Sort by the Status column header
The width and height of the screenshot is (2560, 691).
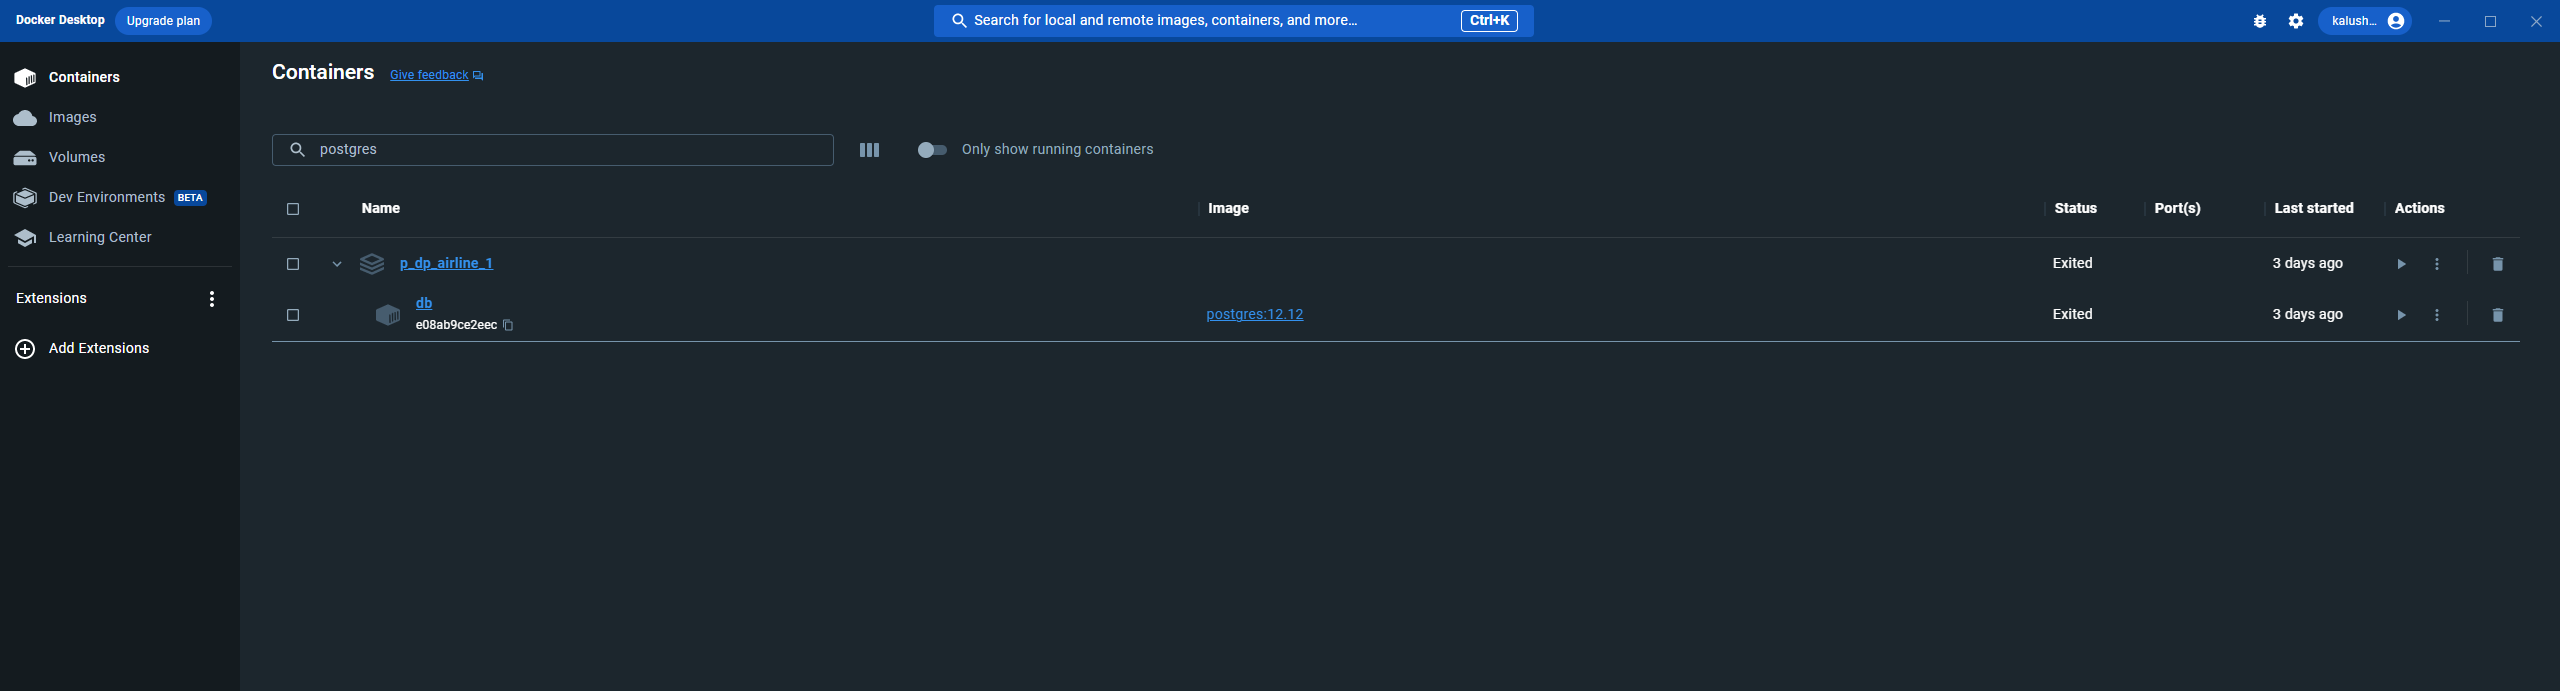click(2075, 208)
